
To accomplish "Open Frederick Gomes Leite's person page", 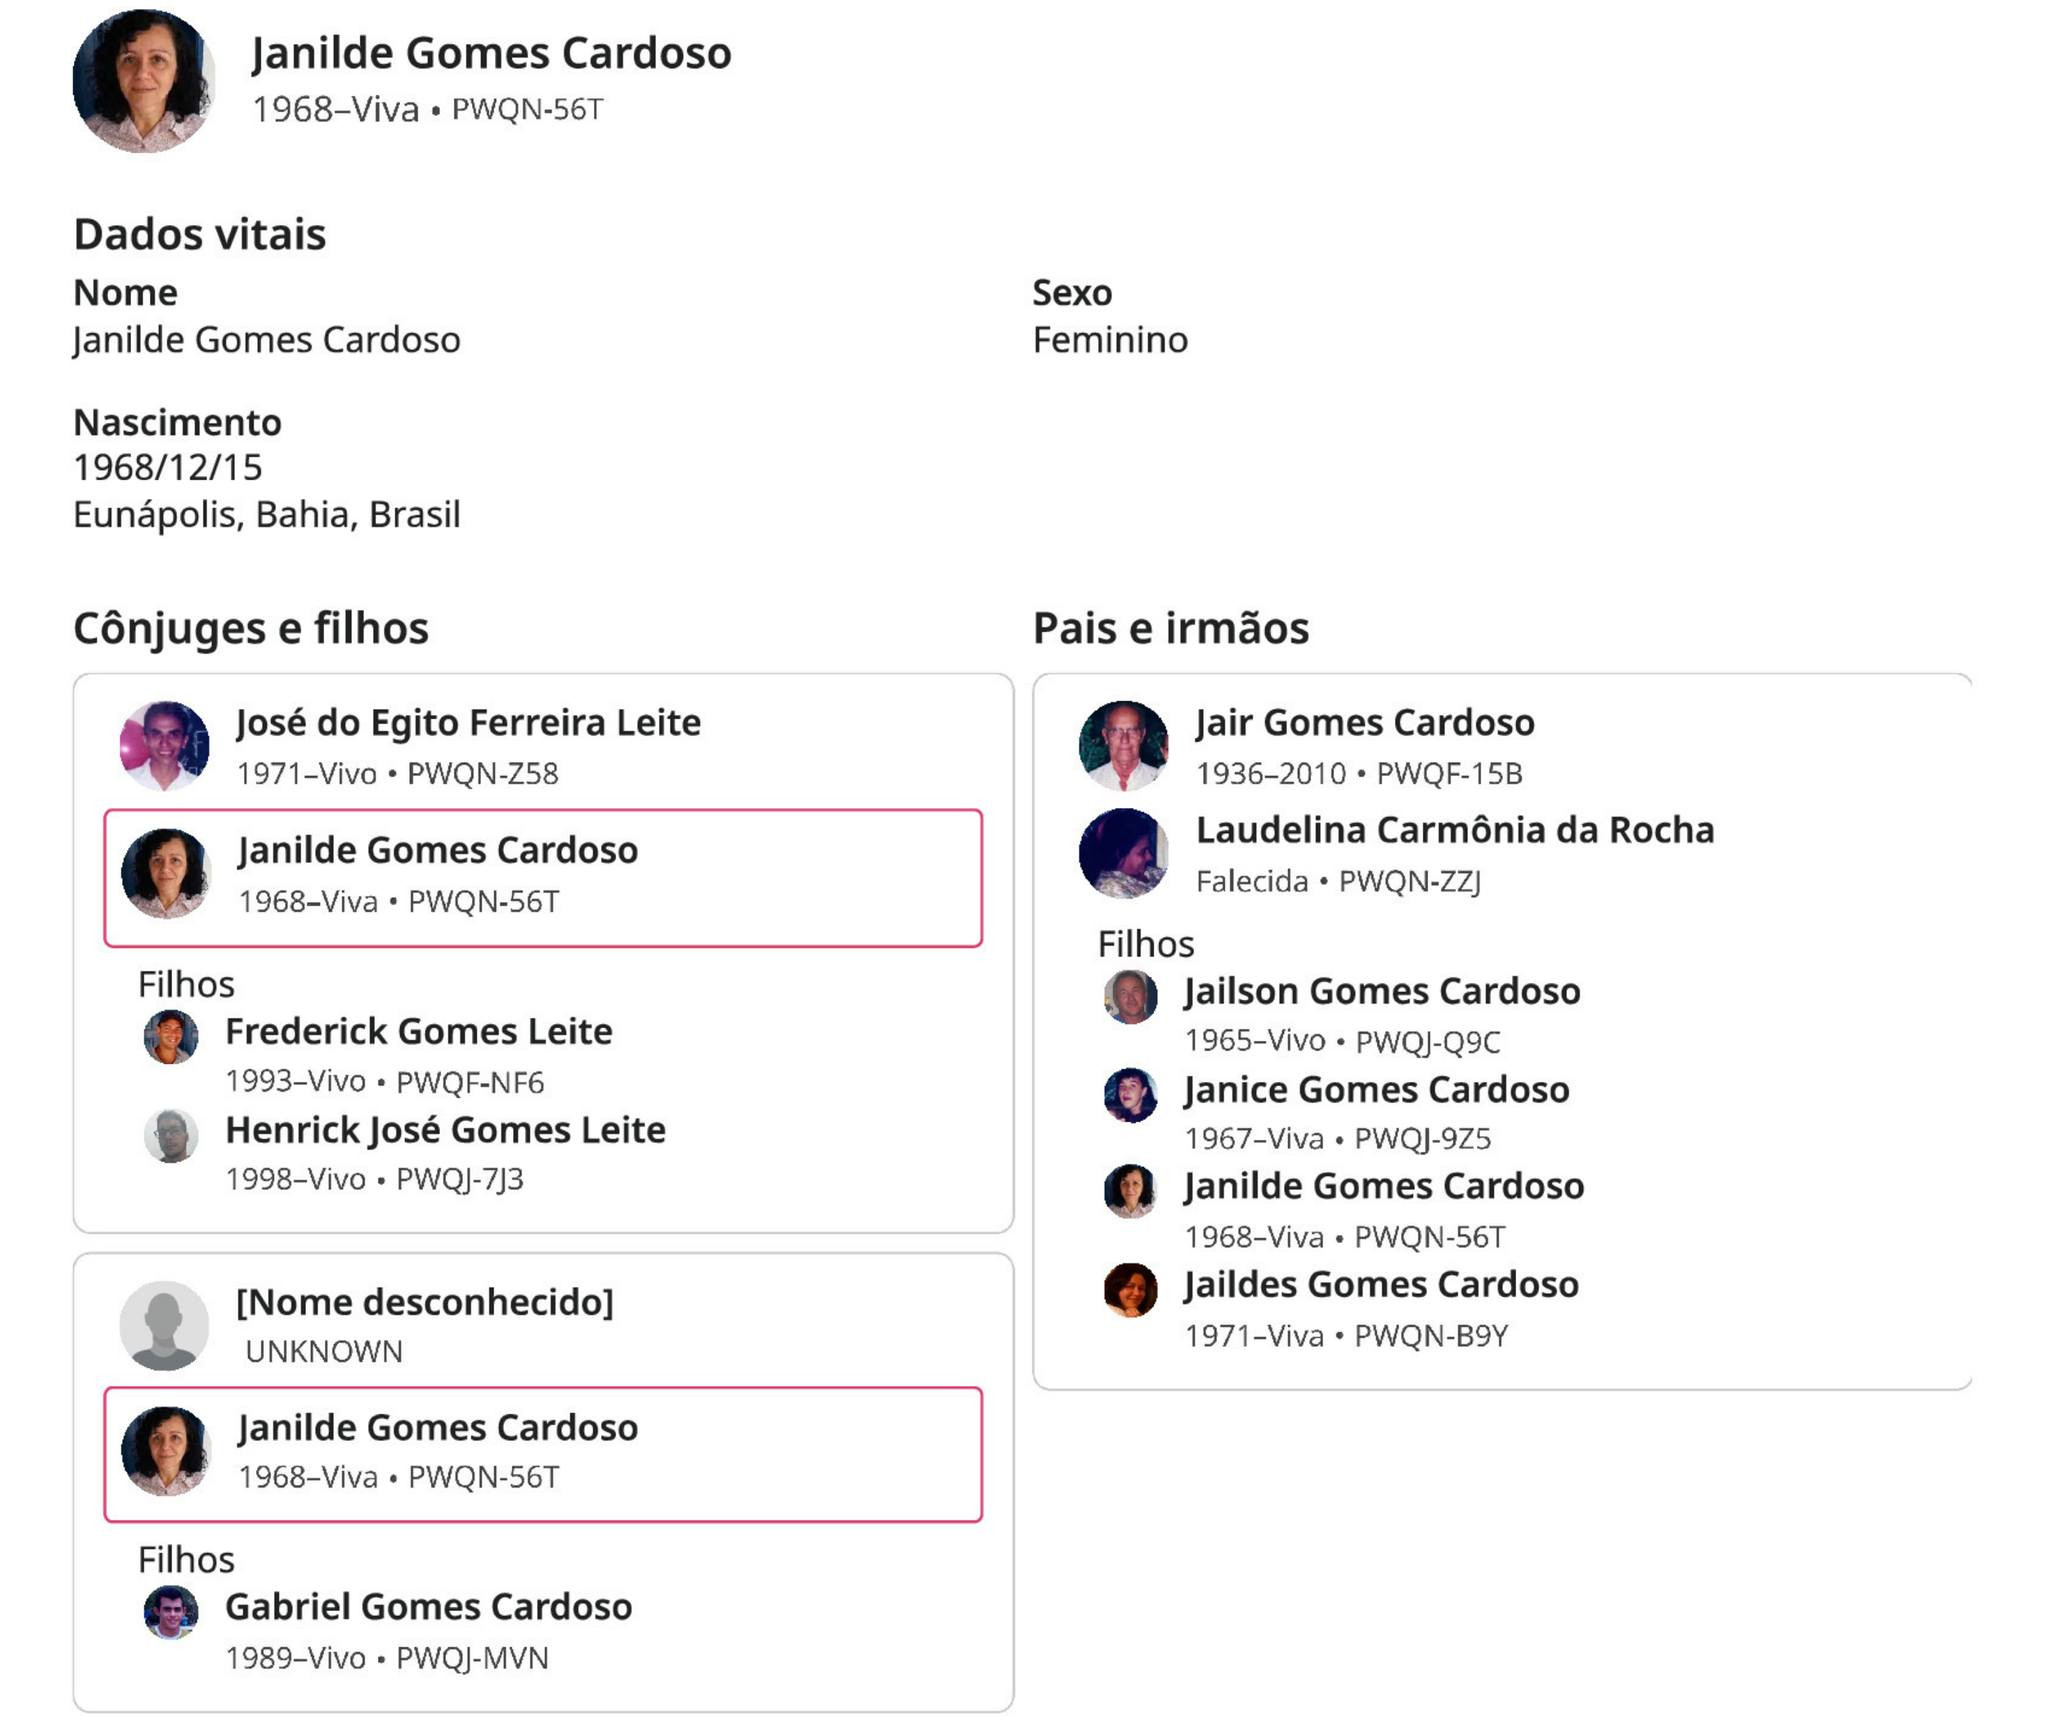I will pyautogui.click(x=418, y=1031).
